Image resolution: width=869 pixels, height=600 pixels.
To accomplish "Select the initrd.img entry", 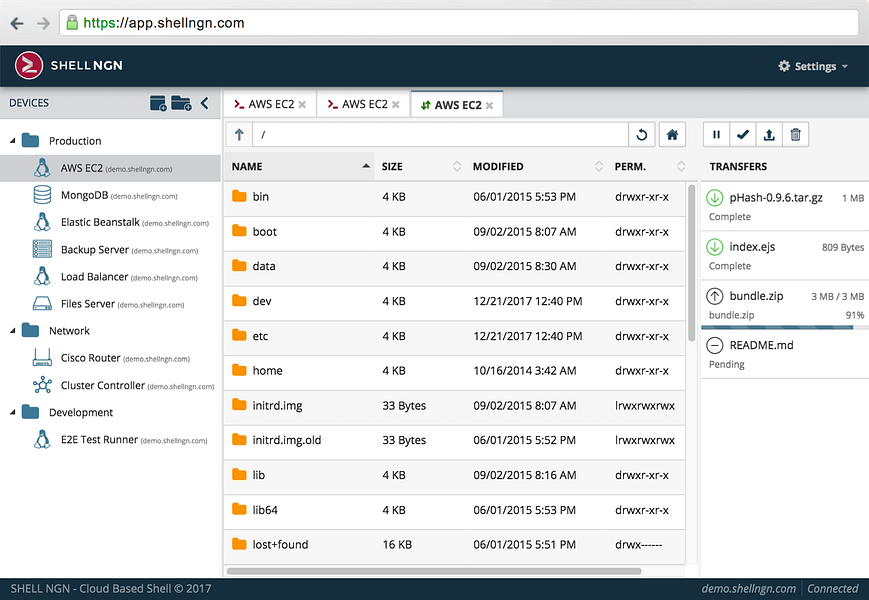I will click(454, 406).
